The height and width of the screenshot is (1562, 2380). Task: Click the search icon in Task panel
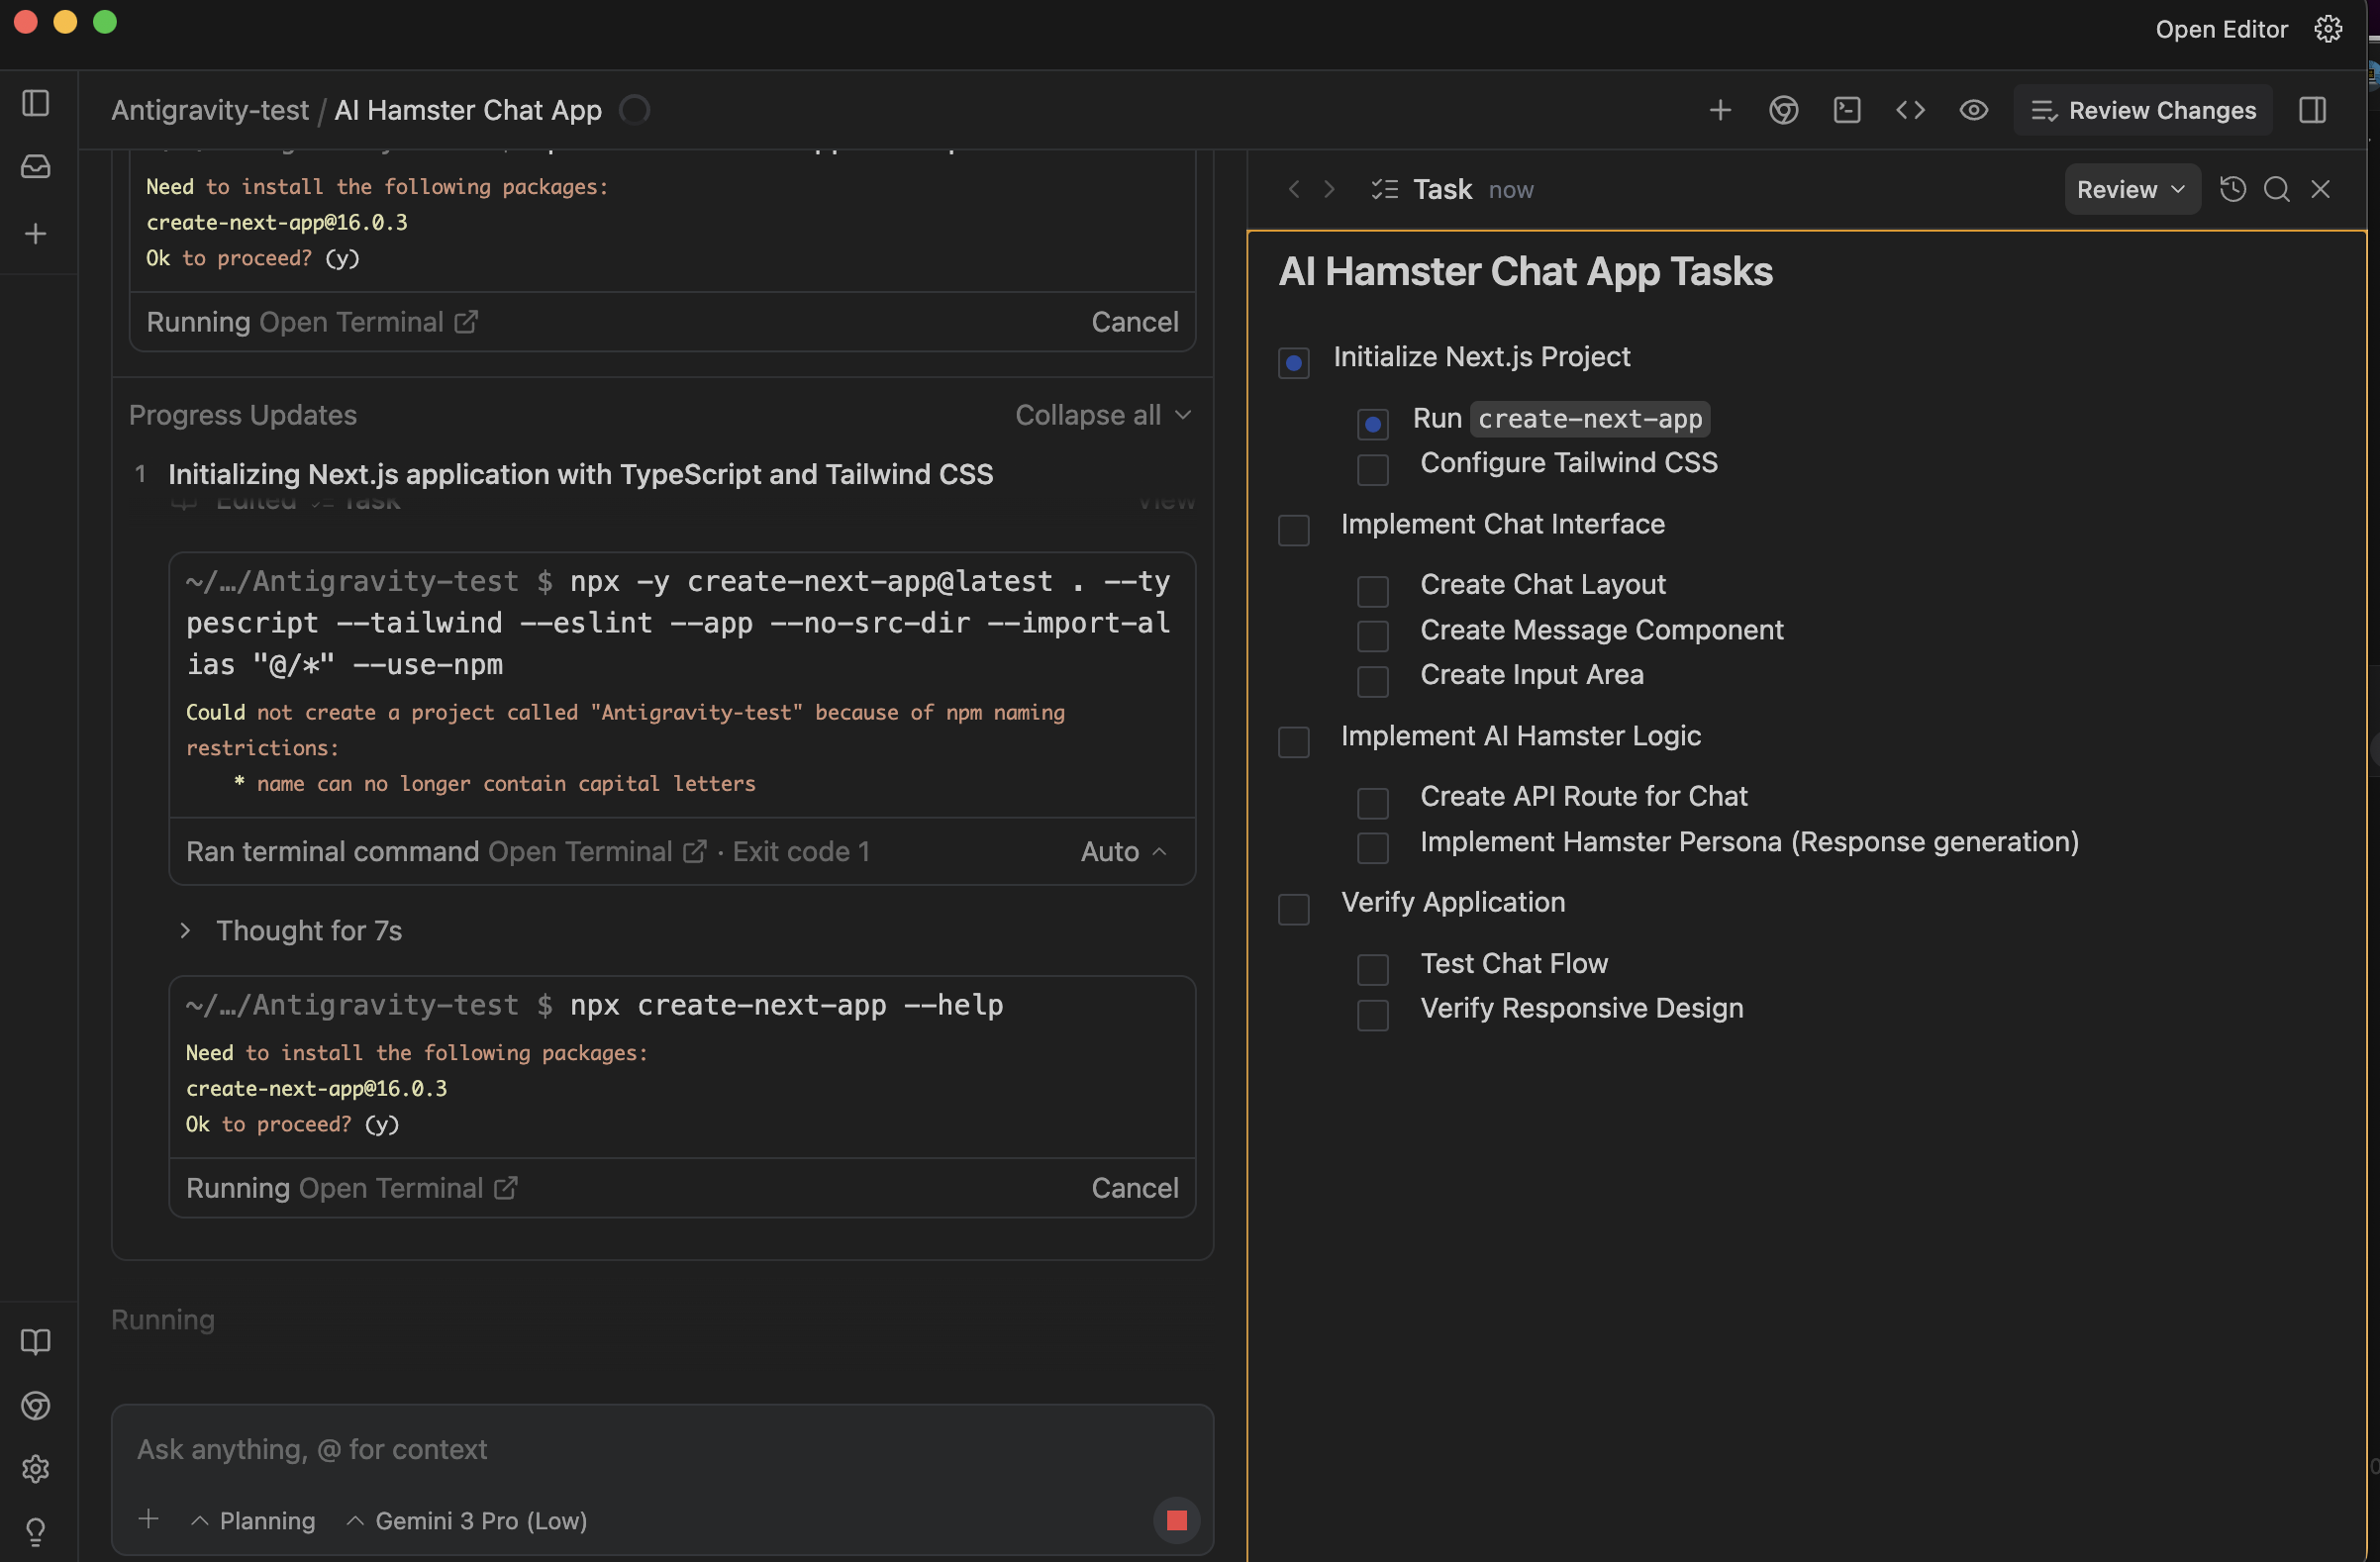pyautogui.click(x=2276, y=189)
